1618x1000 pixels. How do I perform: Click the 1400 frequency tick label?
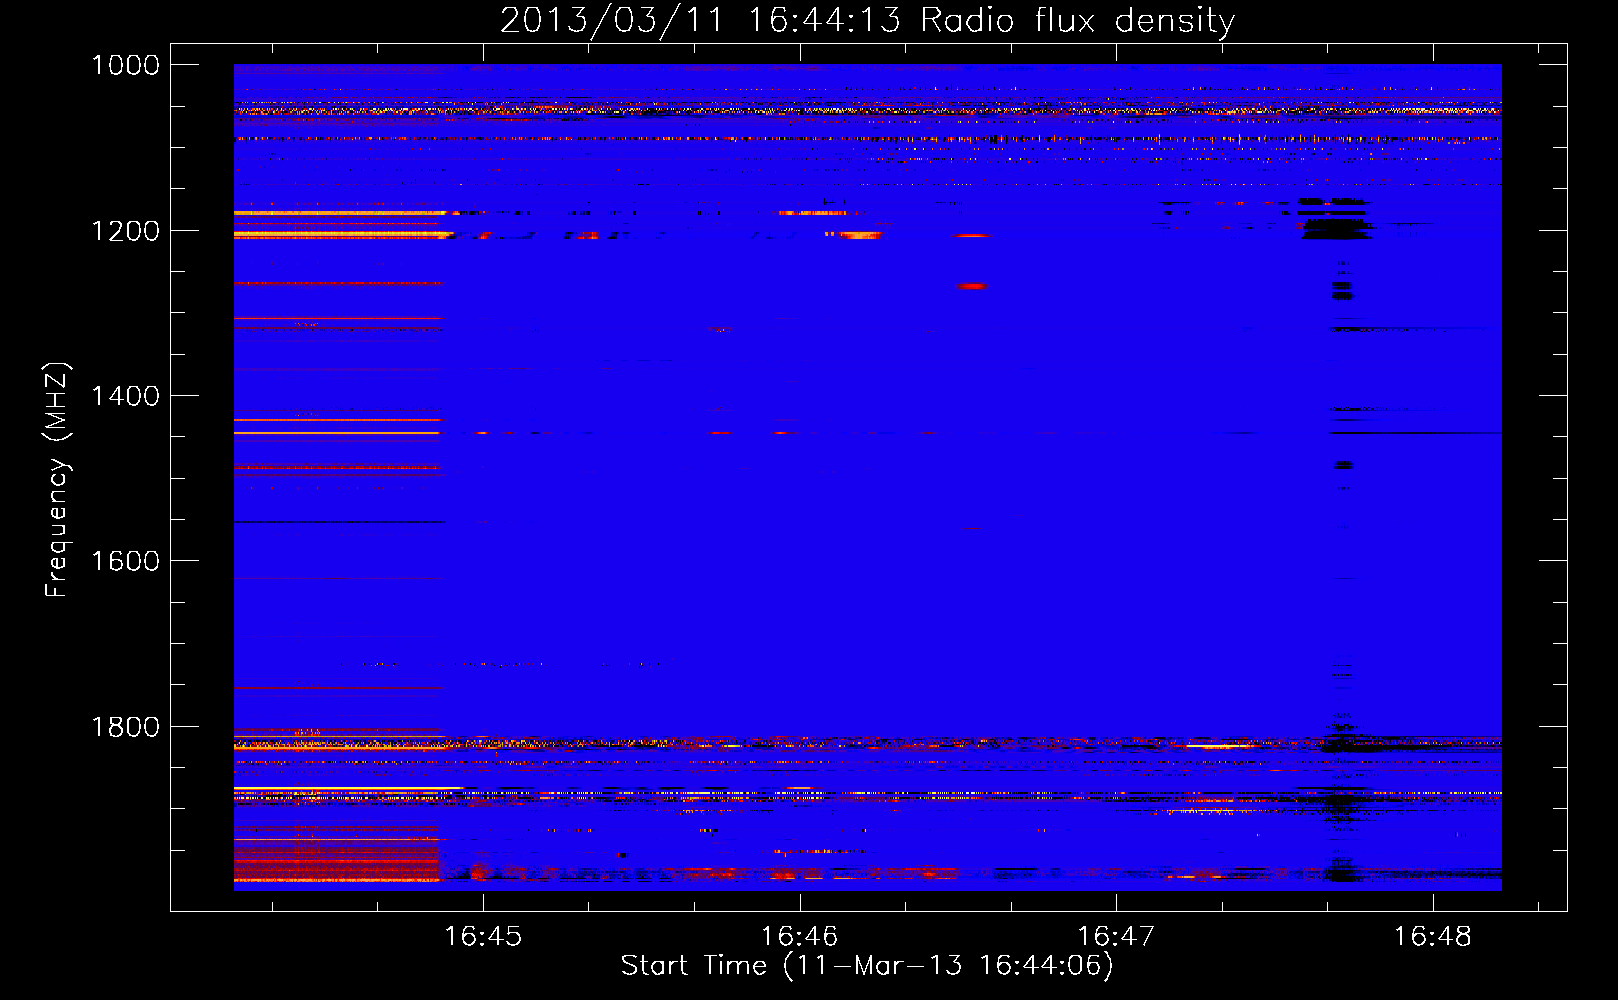125,396
